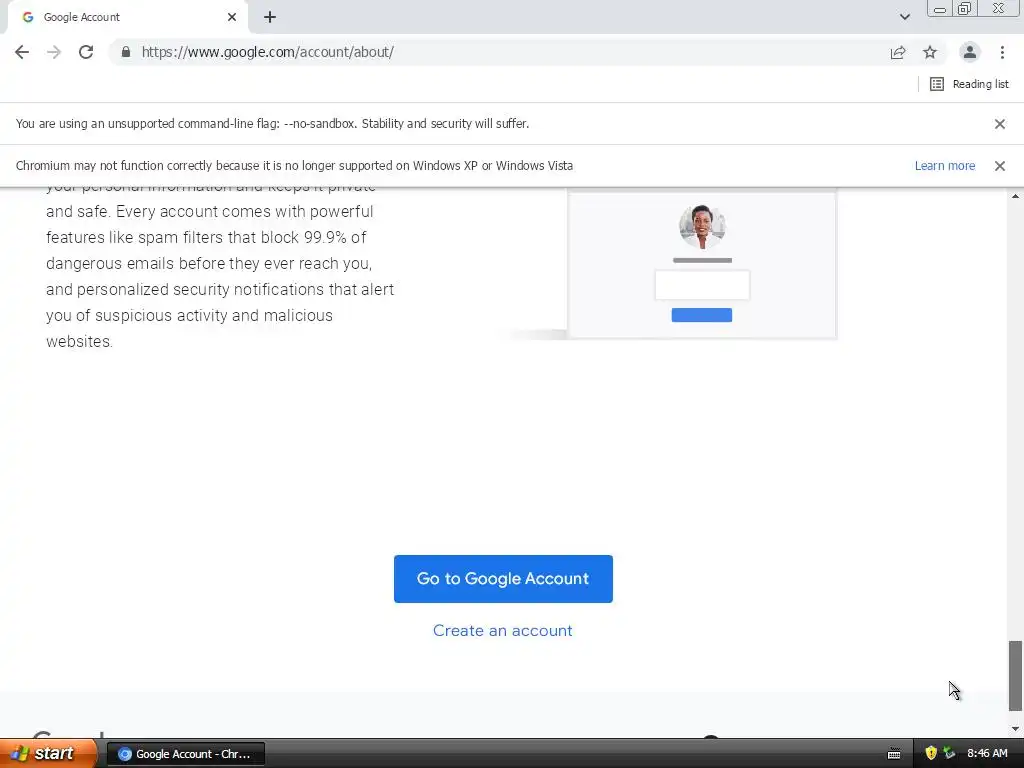The width and height of the screenshot is (1024, 768).
Task: Expand the tab search dropdown arrow
Action: coord(904,18)
